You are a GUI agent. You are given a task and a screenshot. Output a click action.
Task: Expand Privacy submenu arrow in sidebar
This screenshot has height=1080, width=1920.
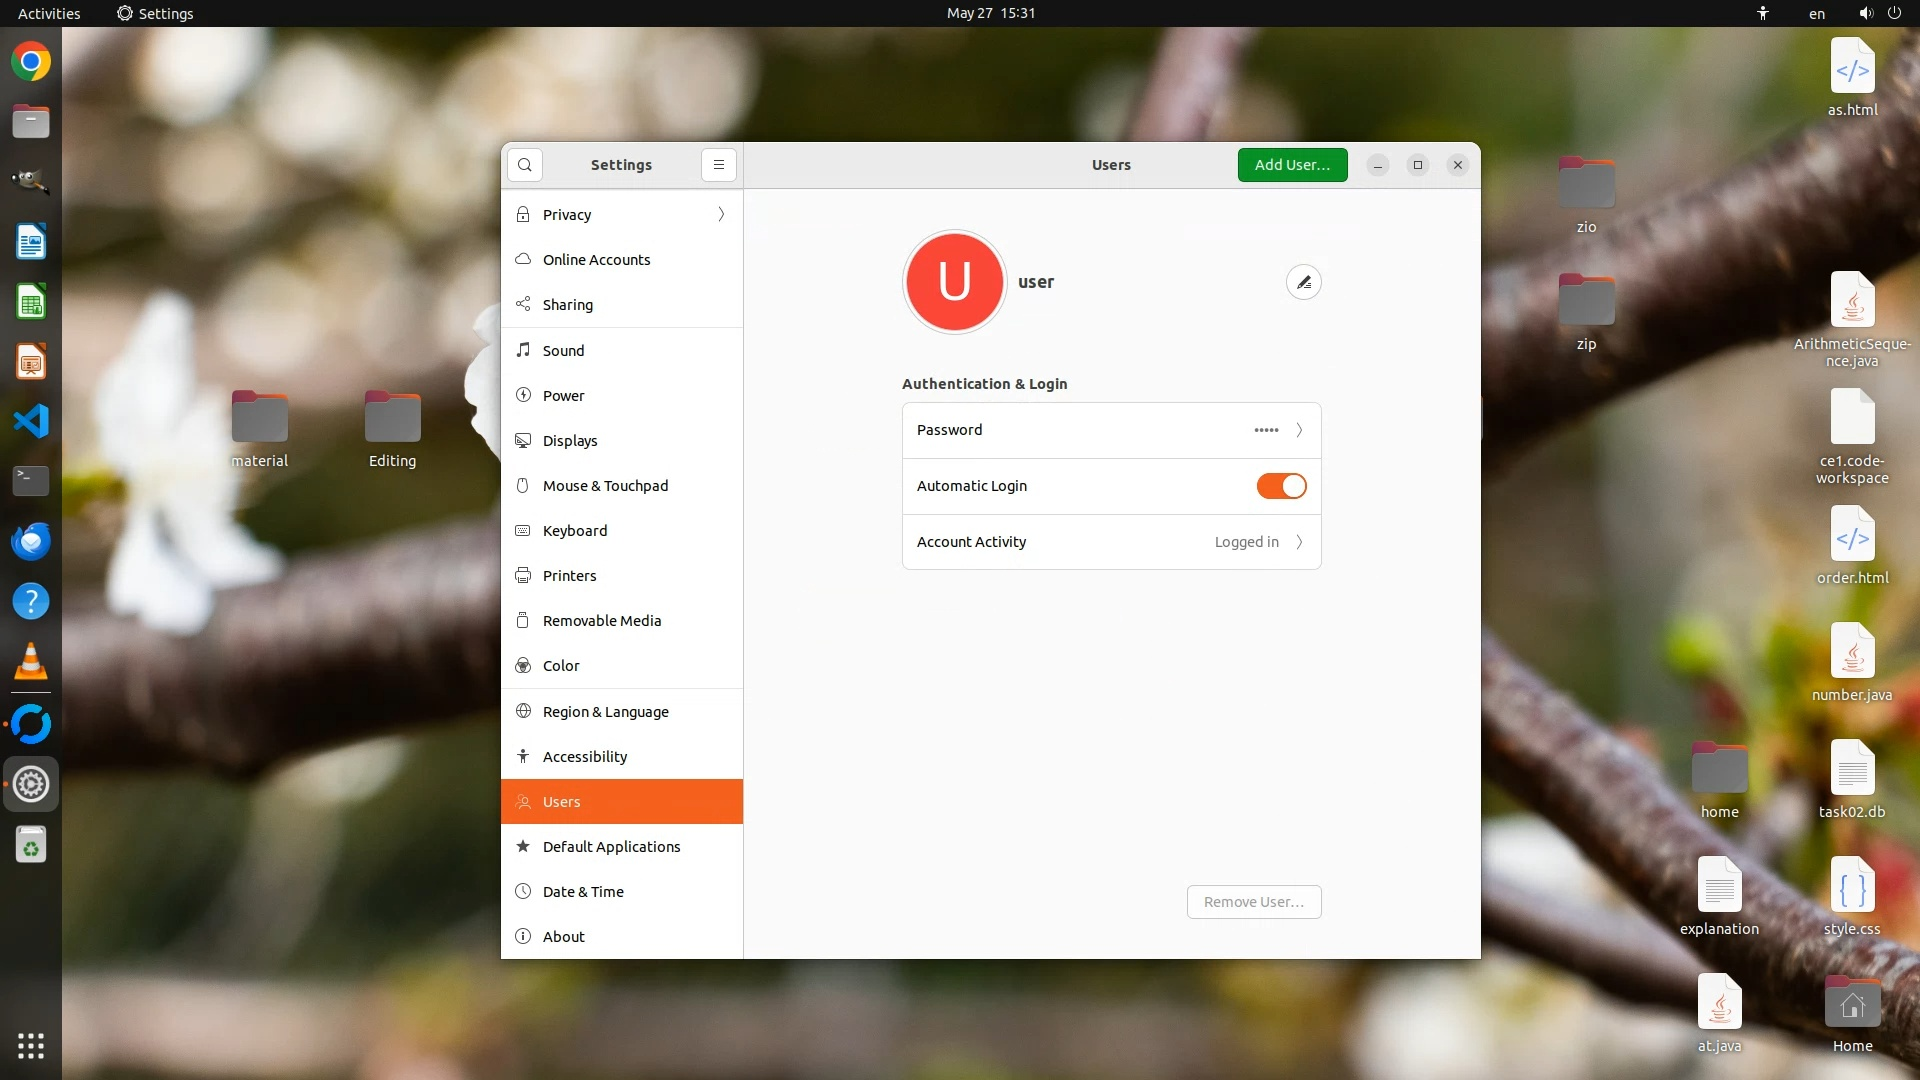point(721,215)
